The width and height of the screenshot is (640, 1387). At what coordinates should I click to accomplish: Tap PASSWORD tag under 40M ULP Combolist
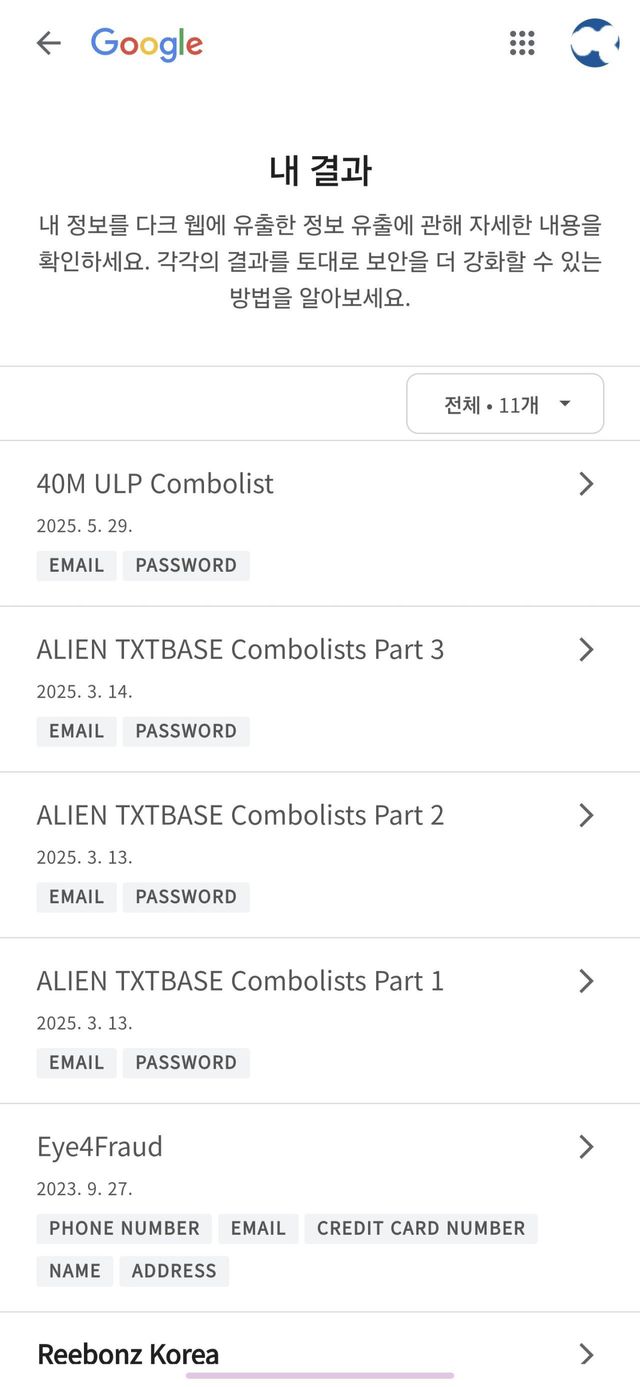[x=186, y=565]
